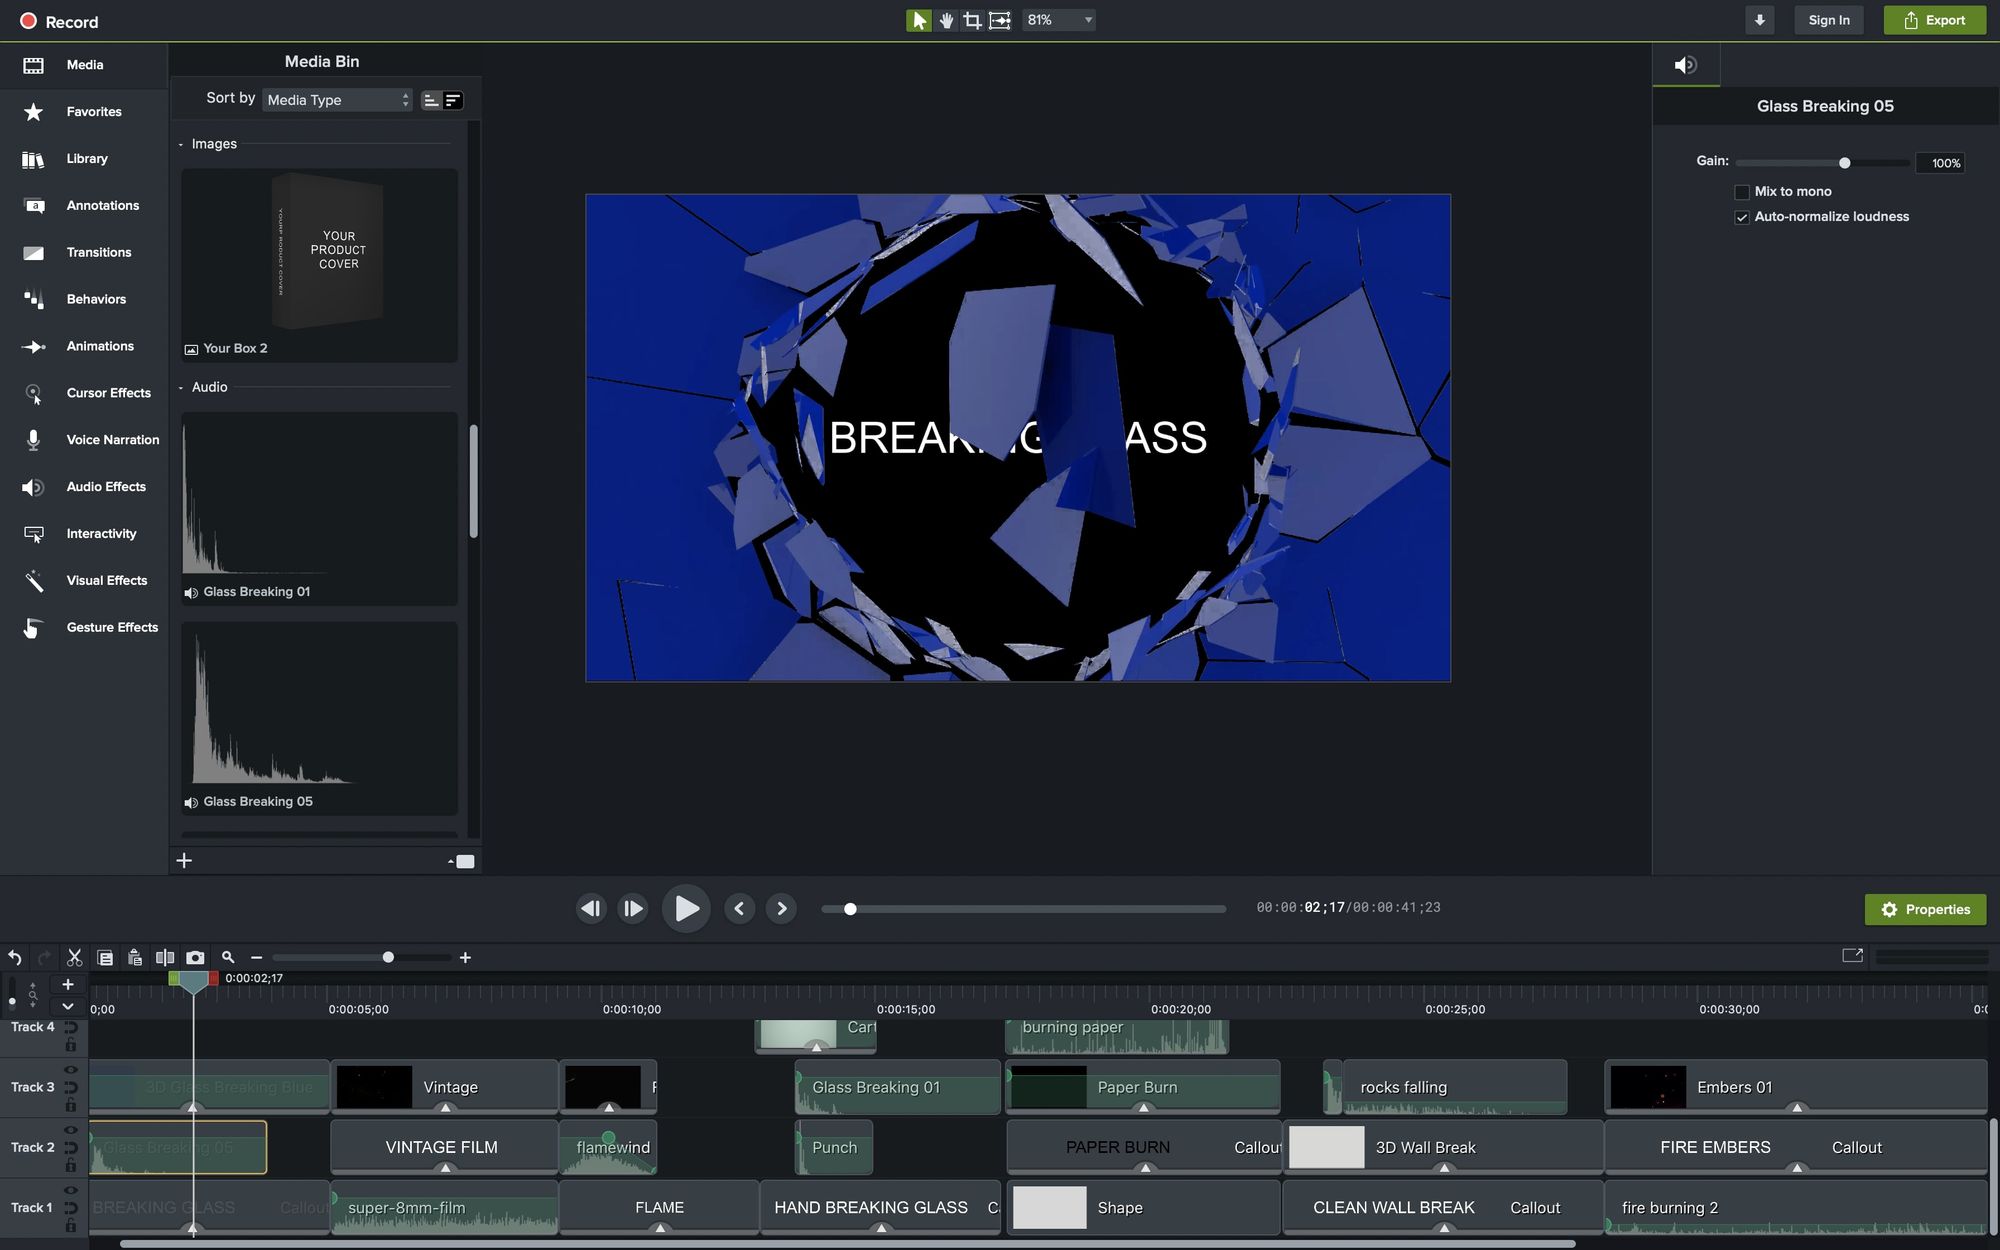Adjust the Gain slider handle
2000x1250 pixels.
[x=1844, y=163]
